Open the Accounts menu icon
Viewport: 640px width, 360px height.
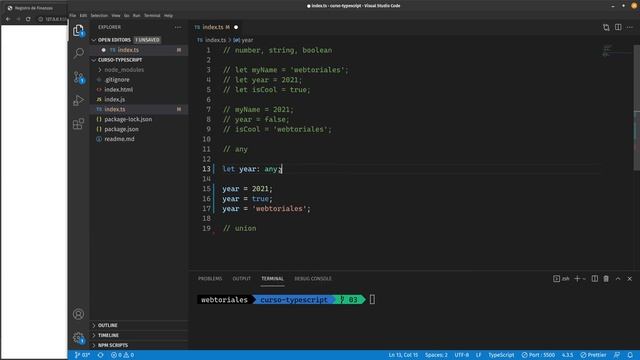pos(78,314)
